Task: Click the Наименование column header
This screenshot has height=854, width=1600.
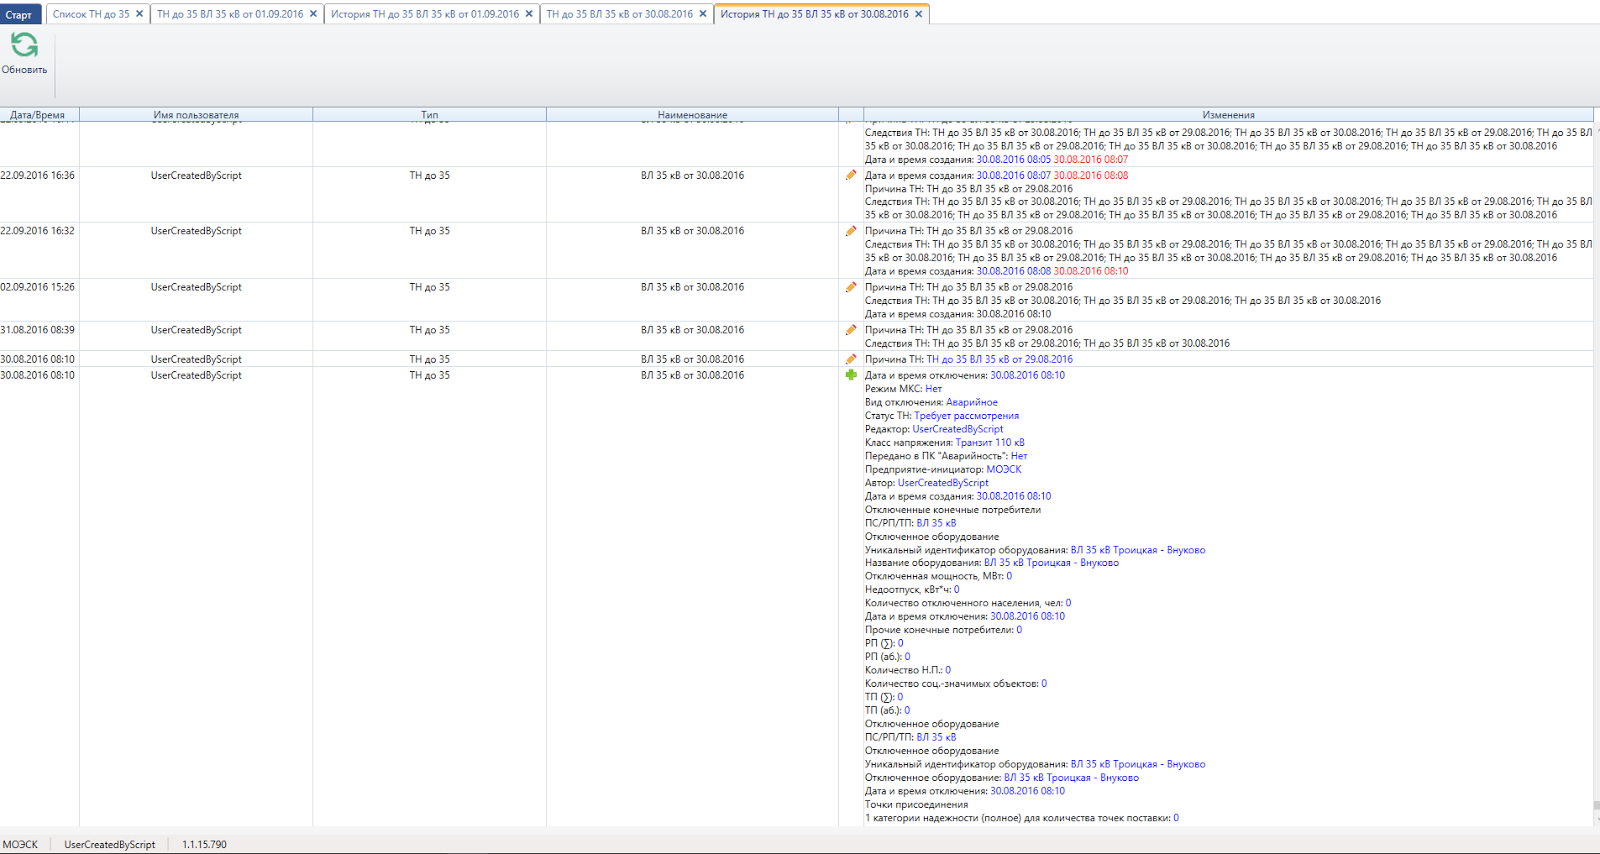Action: (x=692, y=115)
